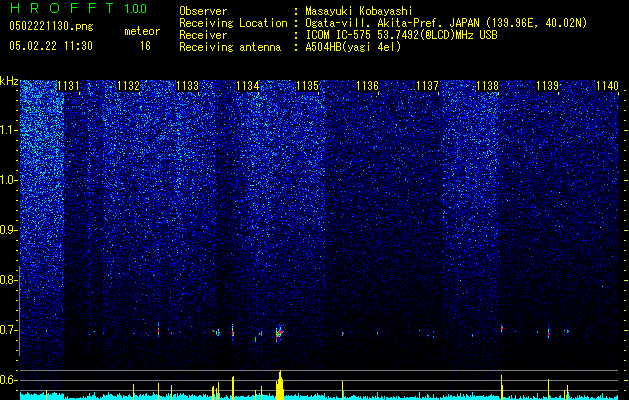Image resolution: width=629 pixels, height=400 pixels.
Task: Click observer name Masayuki Kobayashi
Action: (x=359, y=11)
